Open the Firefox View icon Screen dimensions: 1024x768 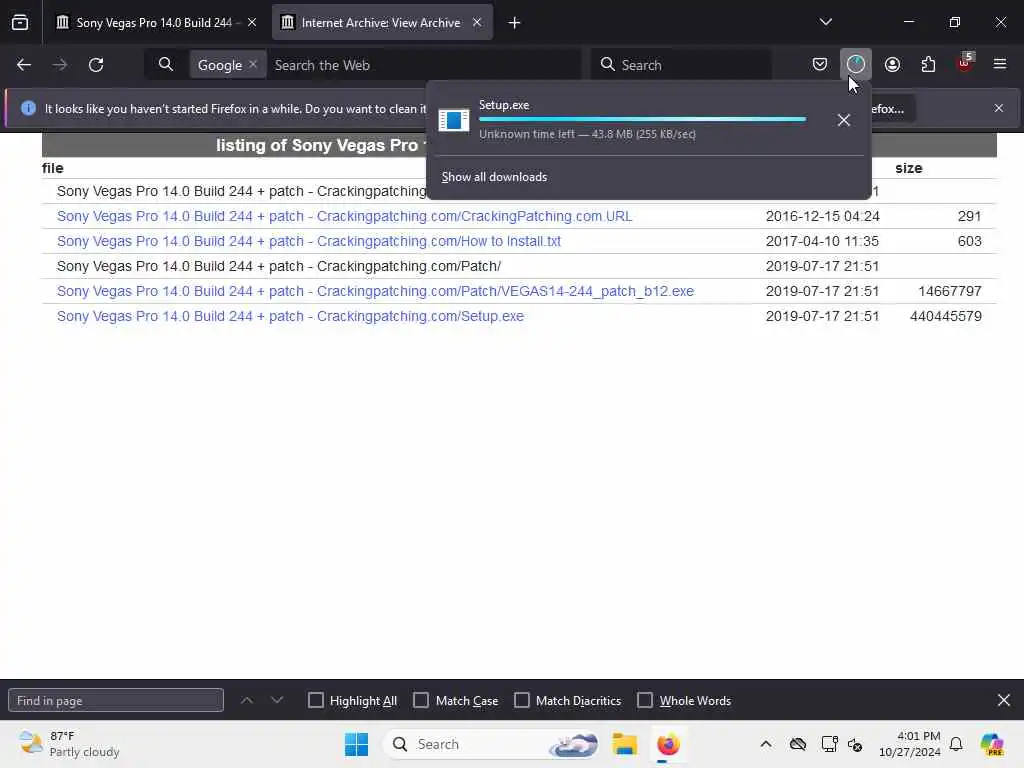(x=20, y=23)
